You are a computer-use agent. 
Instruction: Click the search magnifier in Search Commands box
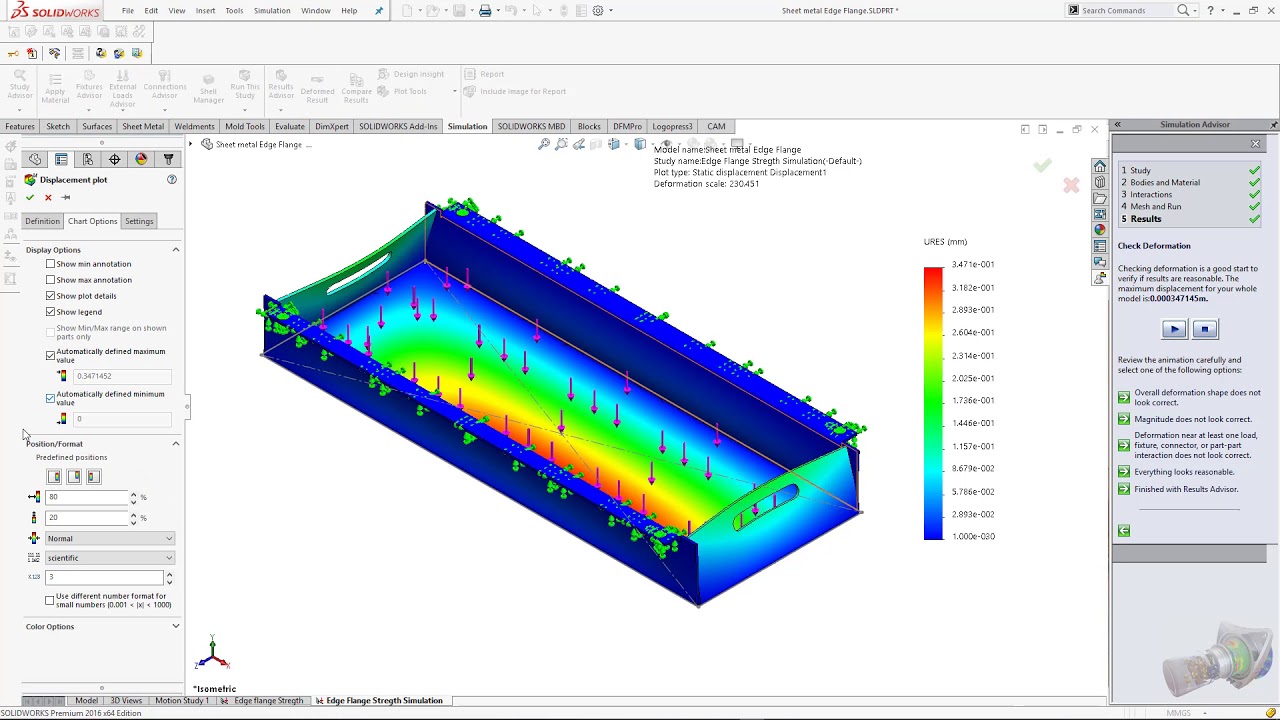[x=1183, y=11]
